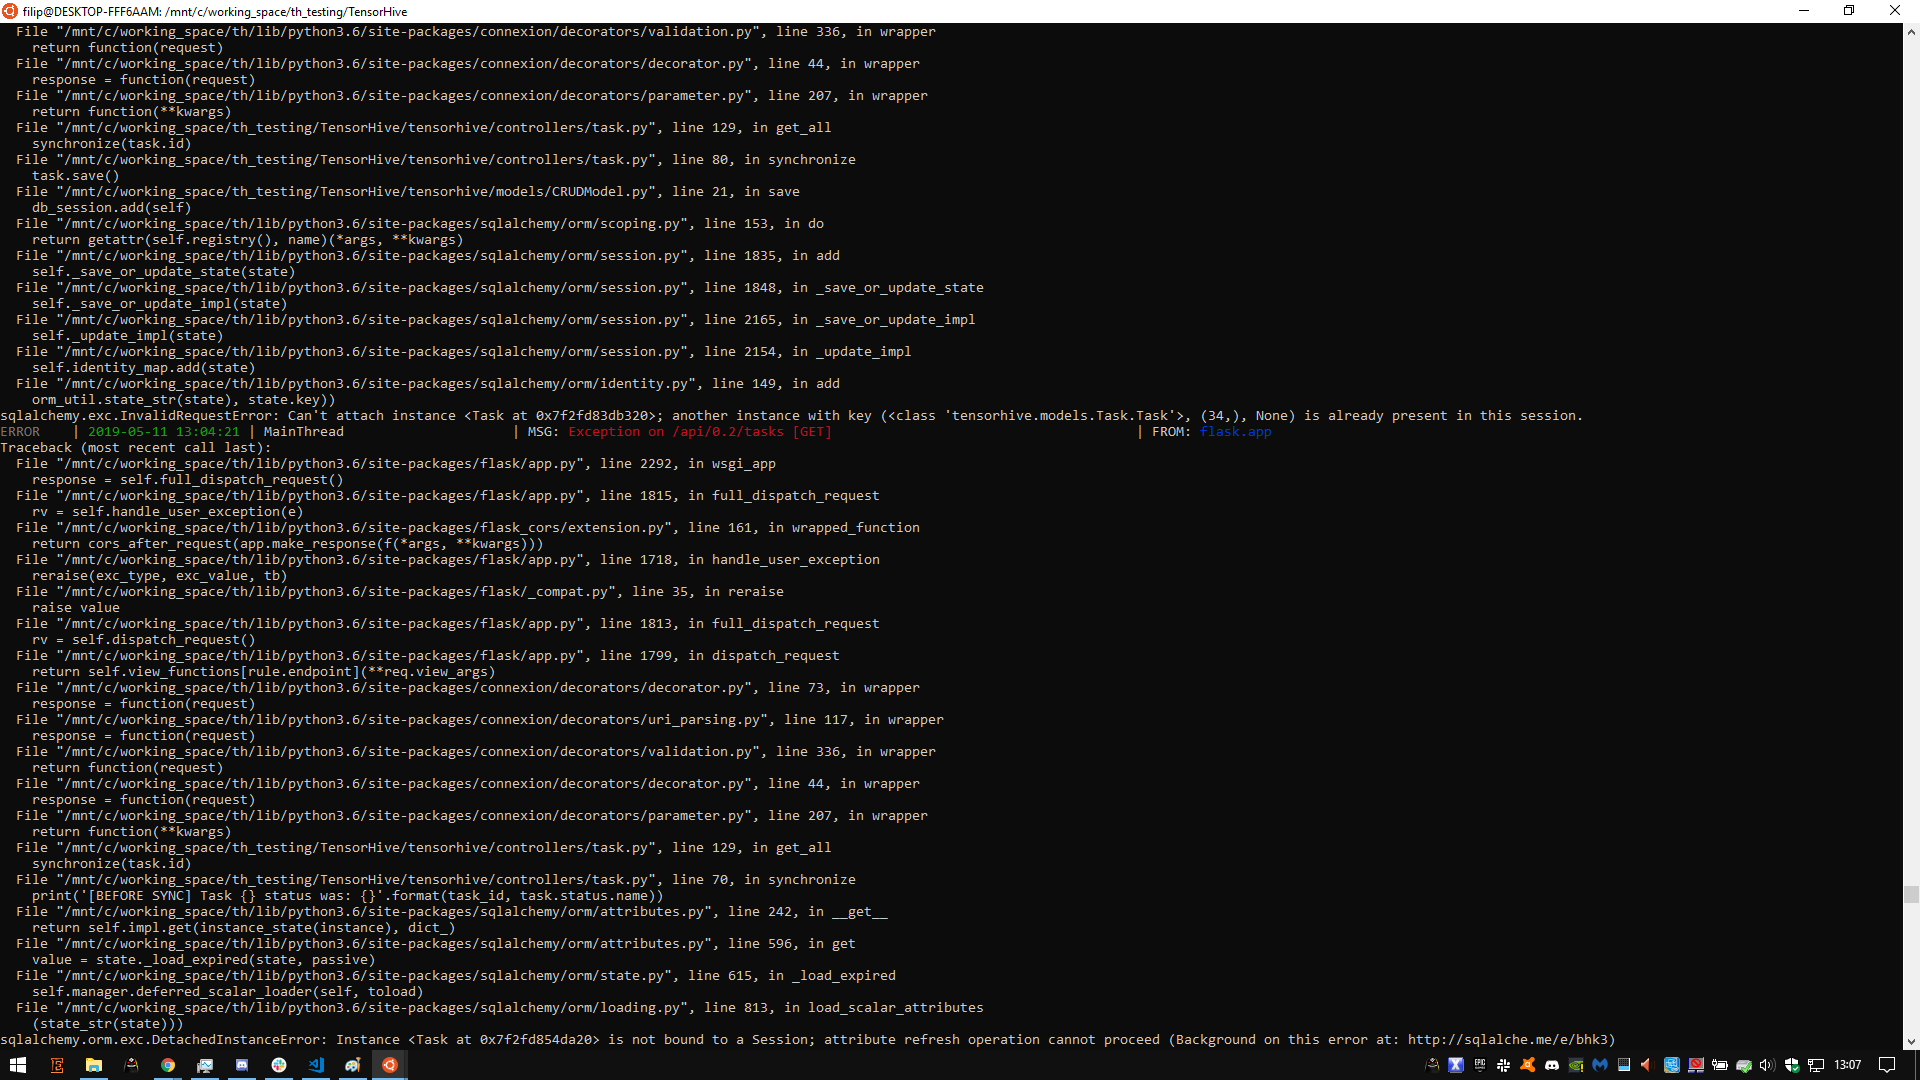Click the Ubuntu icon in the title bar

click(x=10, y=11)
